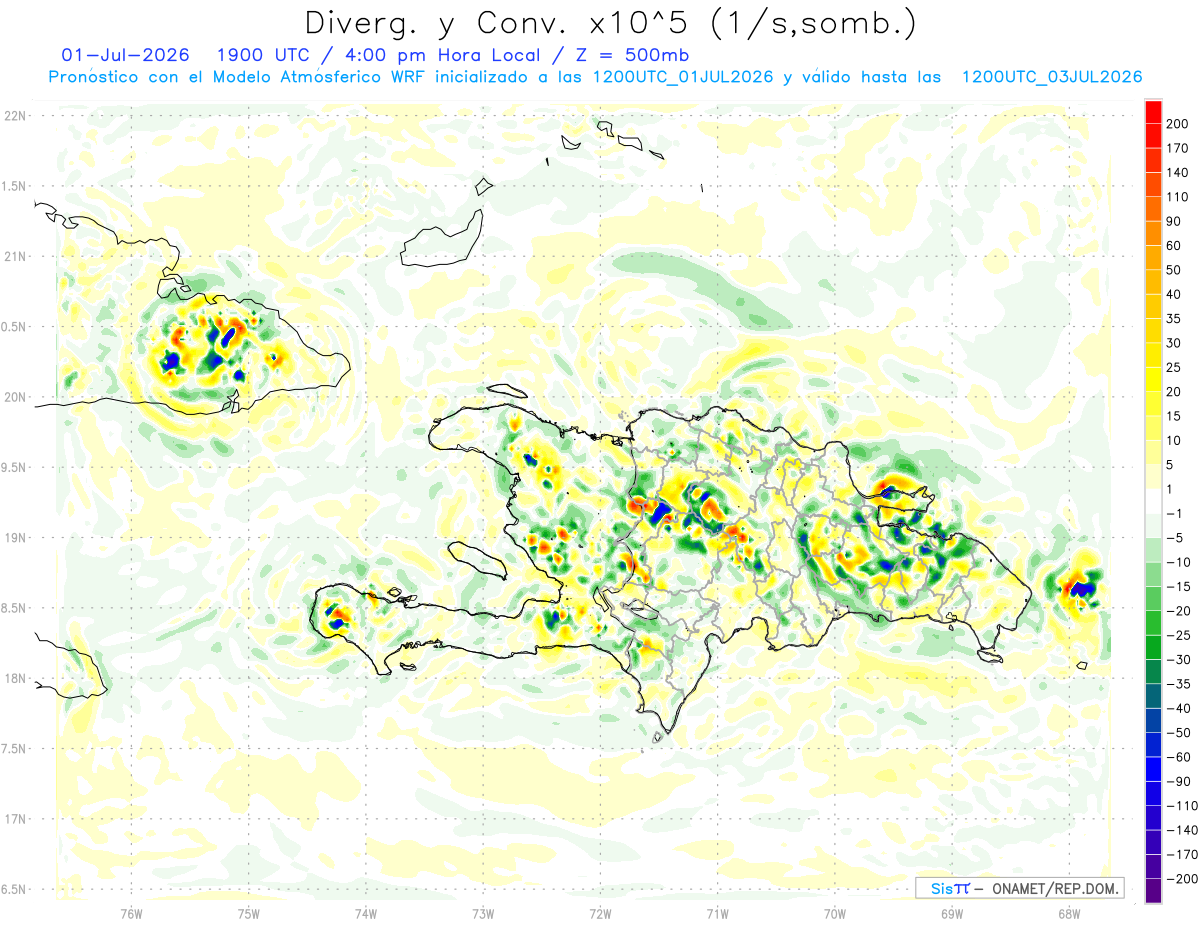The height and width of the screenshot is (927, 1200).
Task: Click the initialization time "1200UTC_01JUL2026"
Action: pyautogui.click(x=683, y=77)
